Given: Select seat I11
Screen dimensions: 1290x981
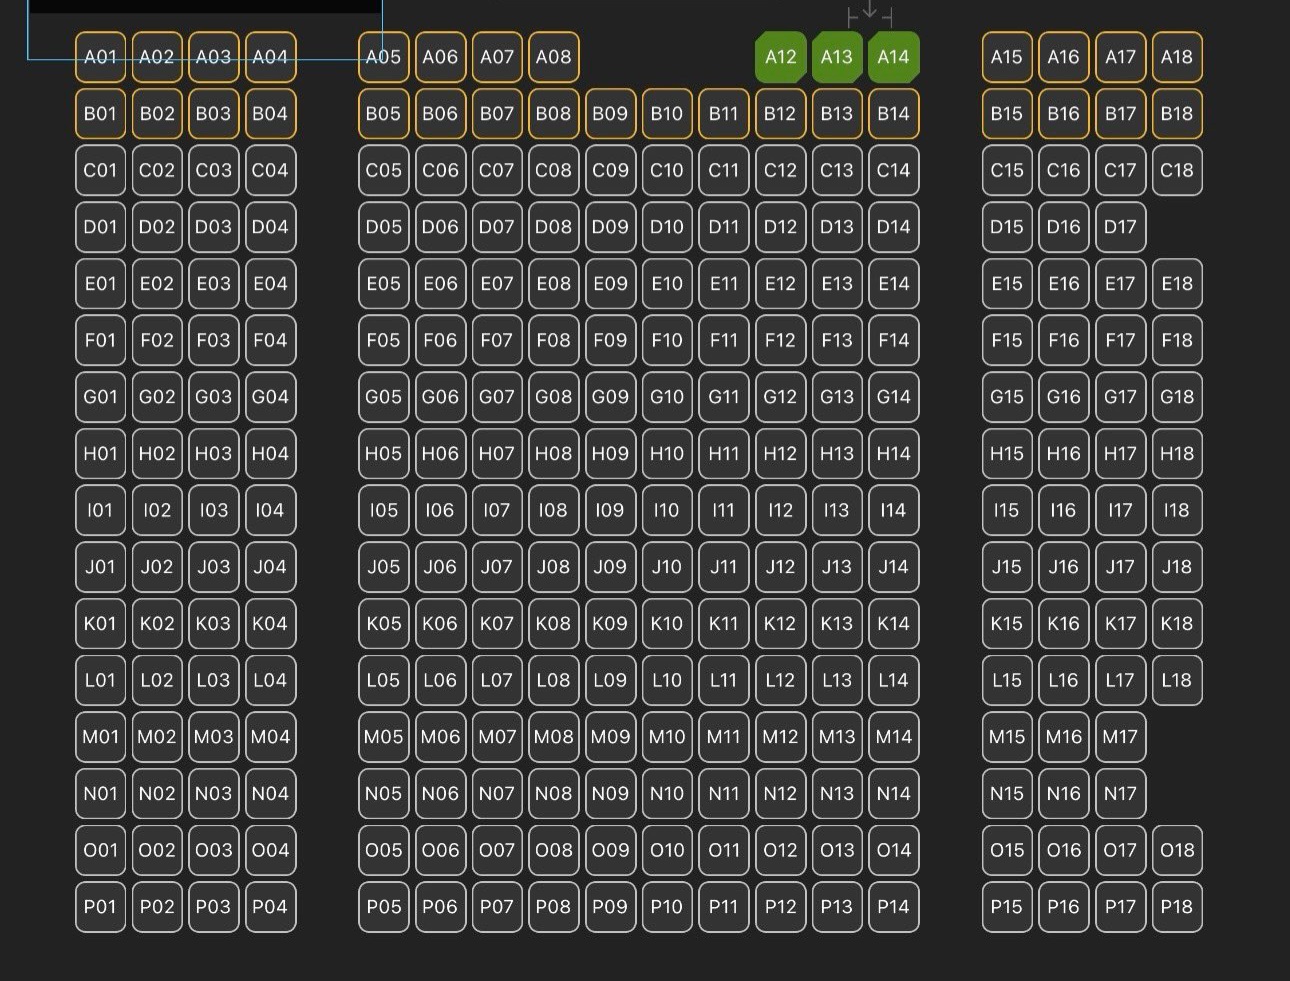Looking at the screenshot, I should tap(723, 510).
